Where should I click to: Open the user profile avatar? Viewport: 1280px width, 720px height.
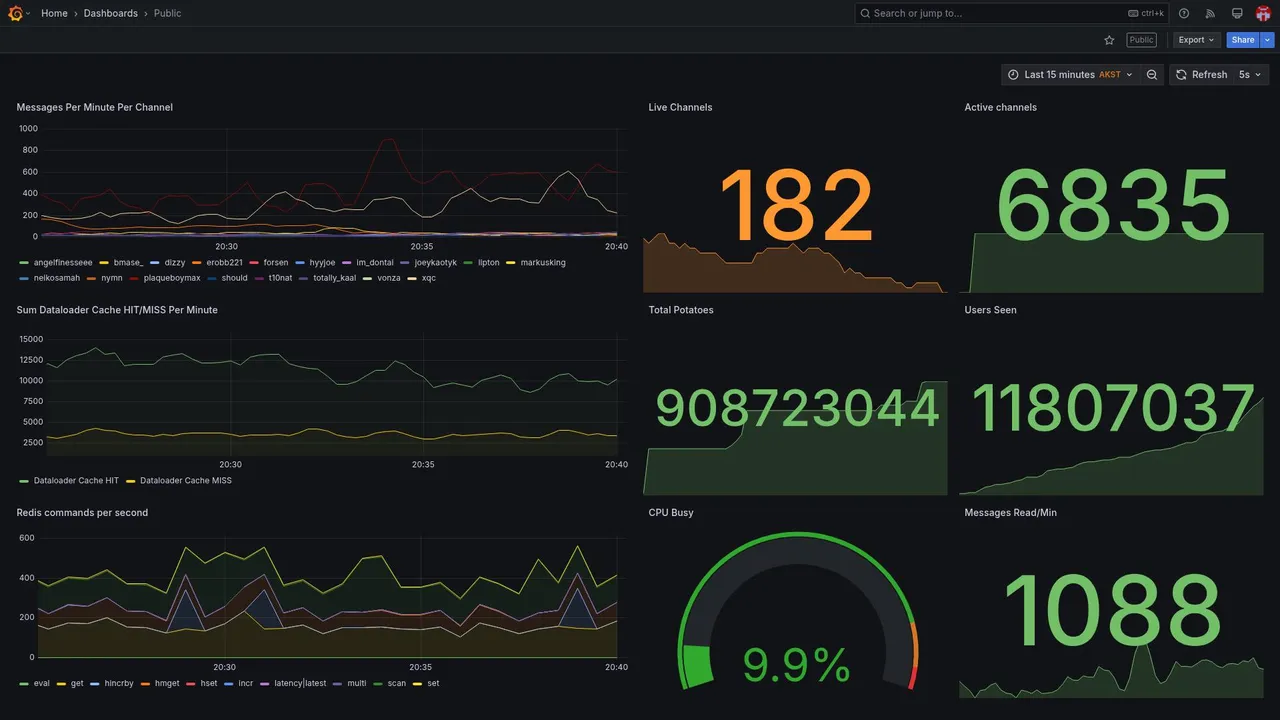1263,13
